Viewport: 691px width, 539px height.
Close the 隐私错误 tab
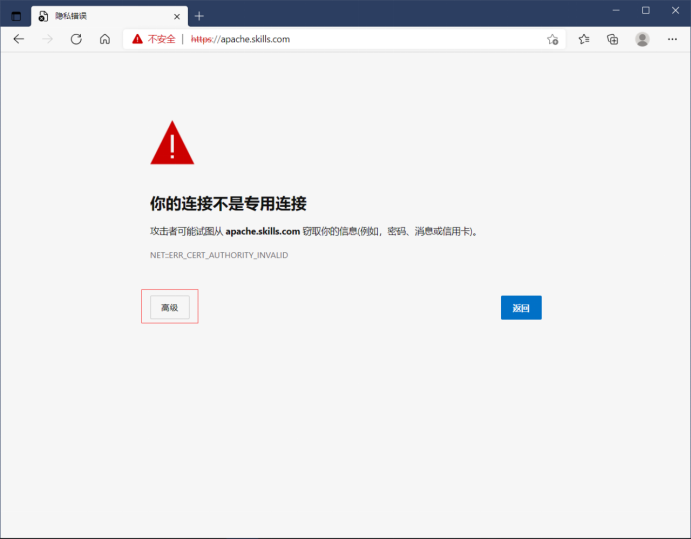click(x=177, y=16)
